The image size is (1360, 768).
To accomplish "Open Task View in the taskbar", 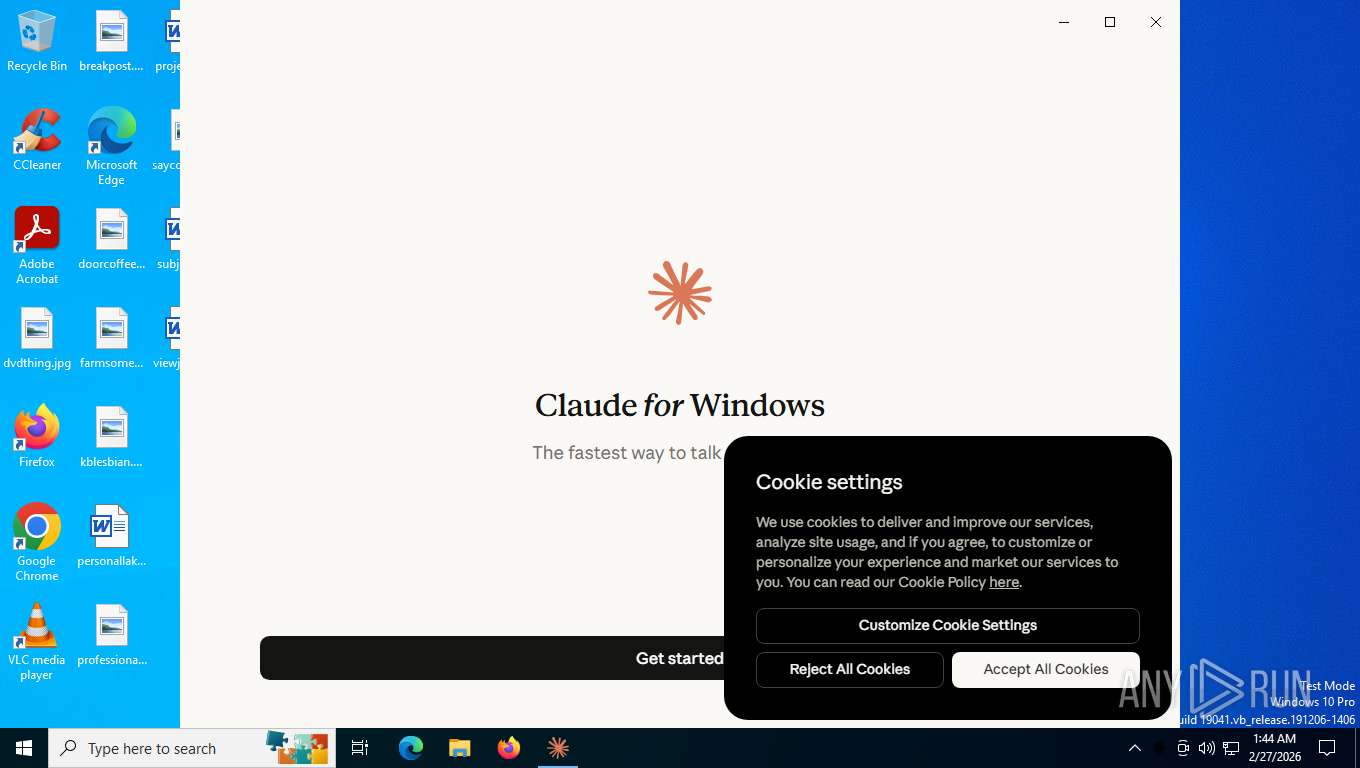I will coord(360,748).
